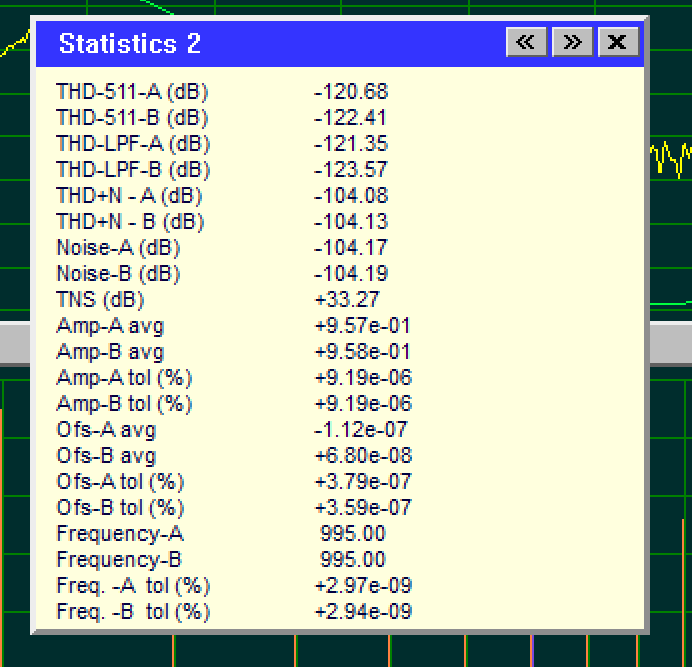Select Ofs-A avg label
Image resolution: width=692 pixels, height=667 pixels.
click(106, 430)
